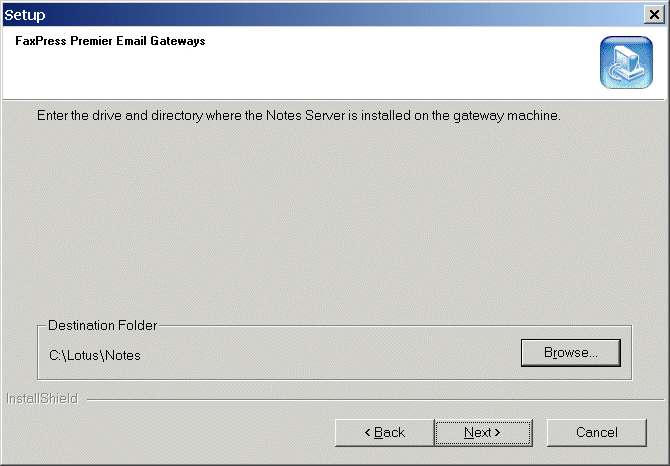Viewport: 670px width, 466px height.
Task: Click the Notes Server directory instruction text
Action: [299, 116]
